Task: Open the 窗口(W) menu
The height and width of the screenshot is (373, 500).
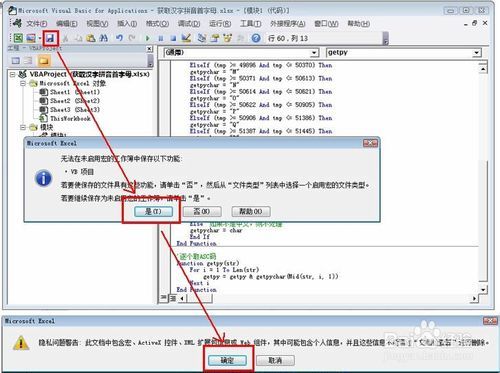Action: [326, 24]
